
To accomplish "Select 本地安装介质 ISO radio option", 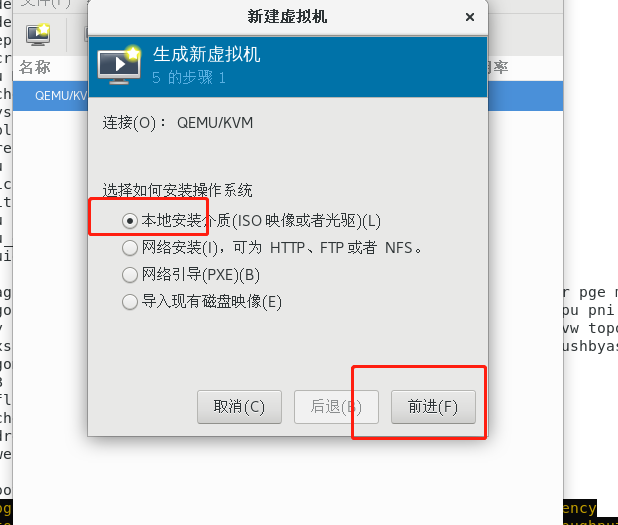I will click(x=251, y=221).
